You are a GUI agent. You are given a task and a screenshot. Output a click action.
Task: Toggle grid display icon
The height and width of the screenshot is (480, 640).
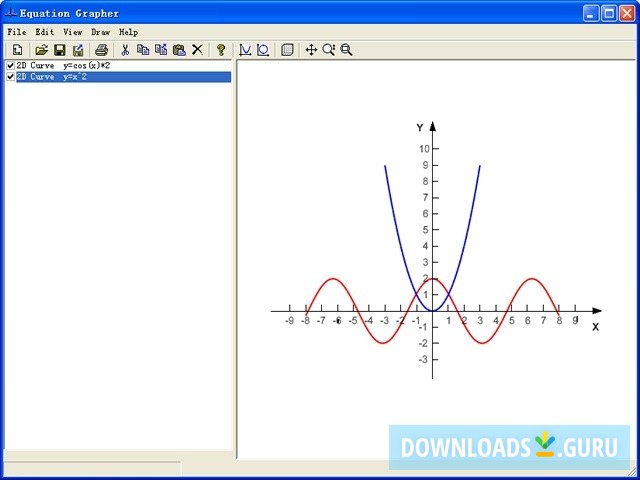[x=287, y=50]
